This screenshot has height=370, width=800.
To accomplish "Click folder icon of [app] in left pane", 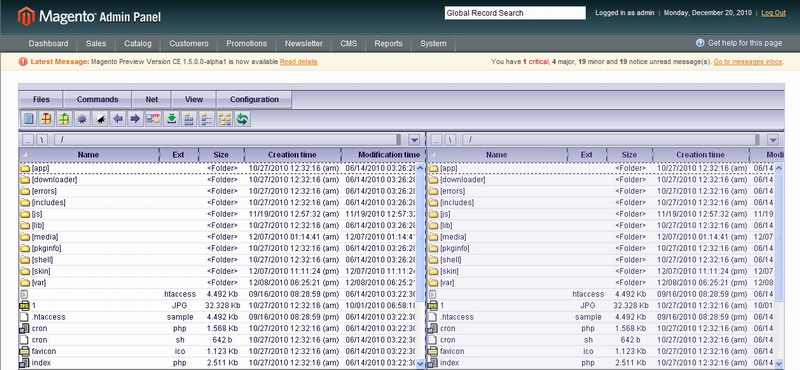I will coord(25,168).
